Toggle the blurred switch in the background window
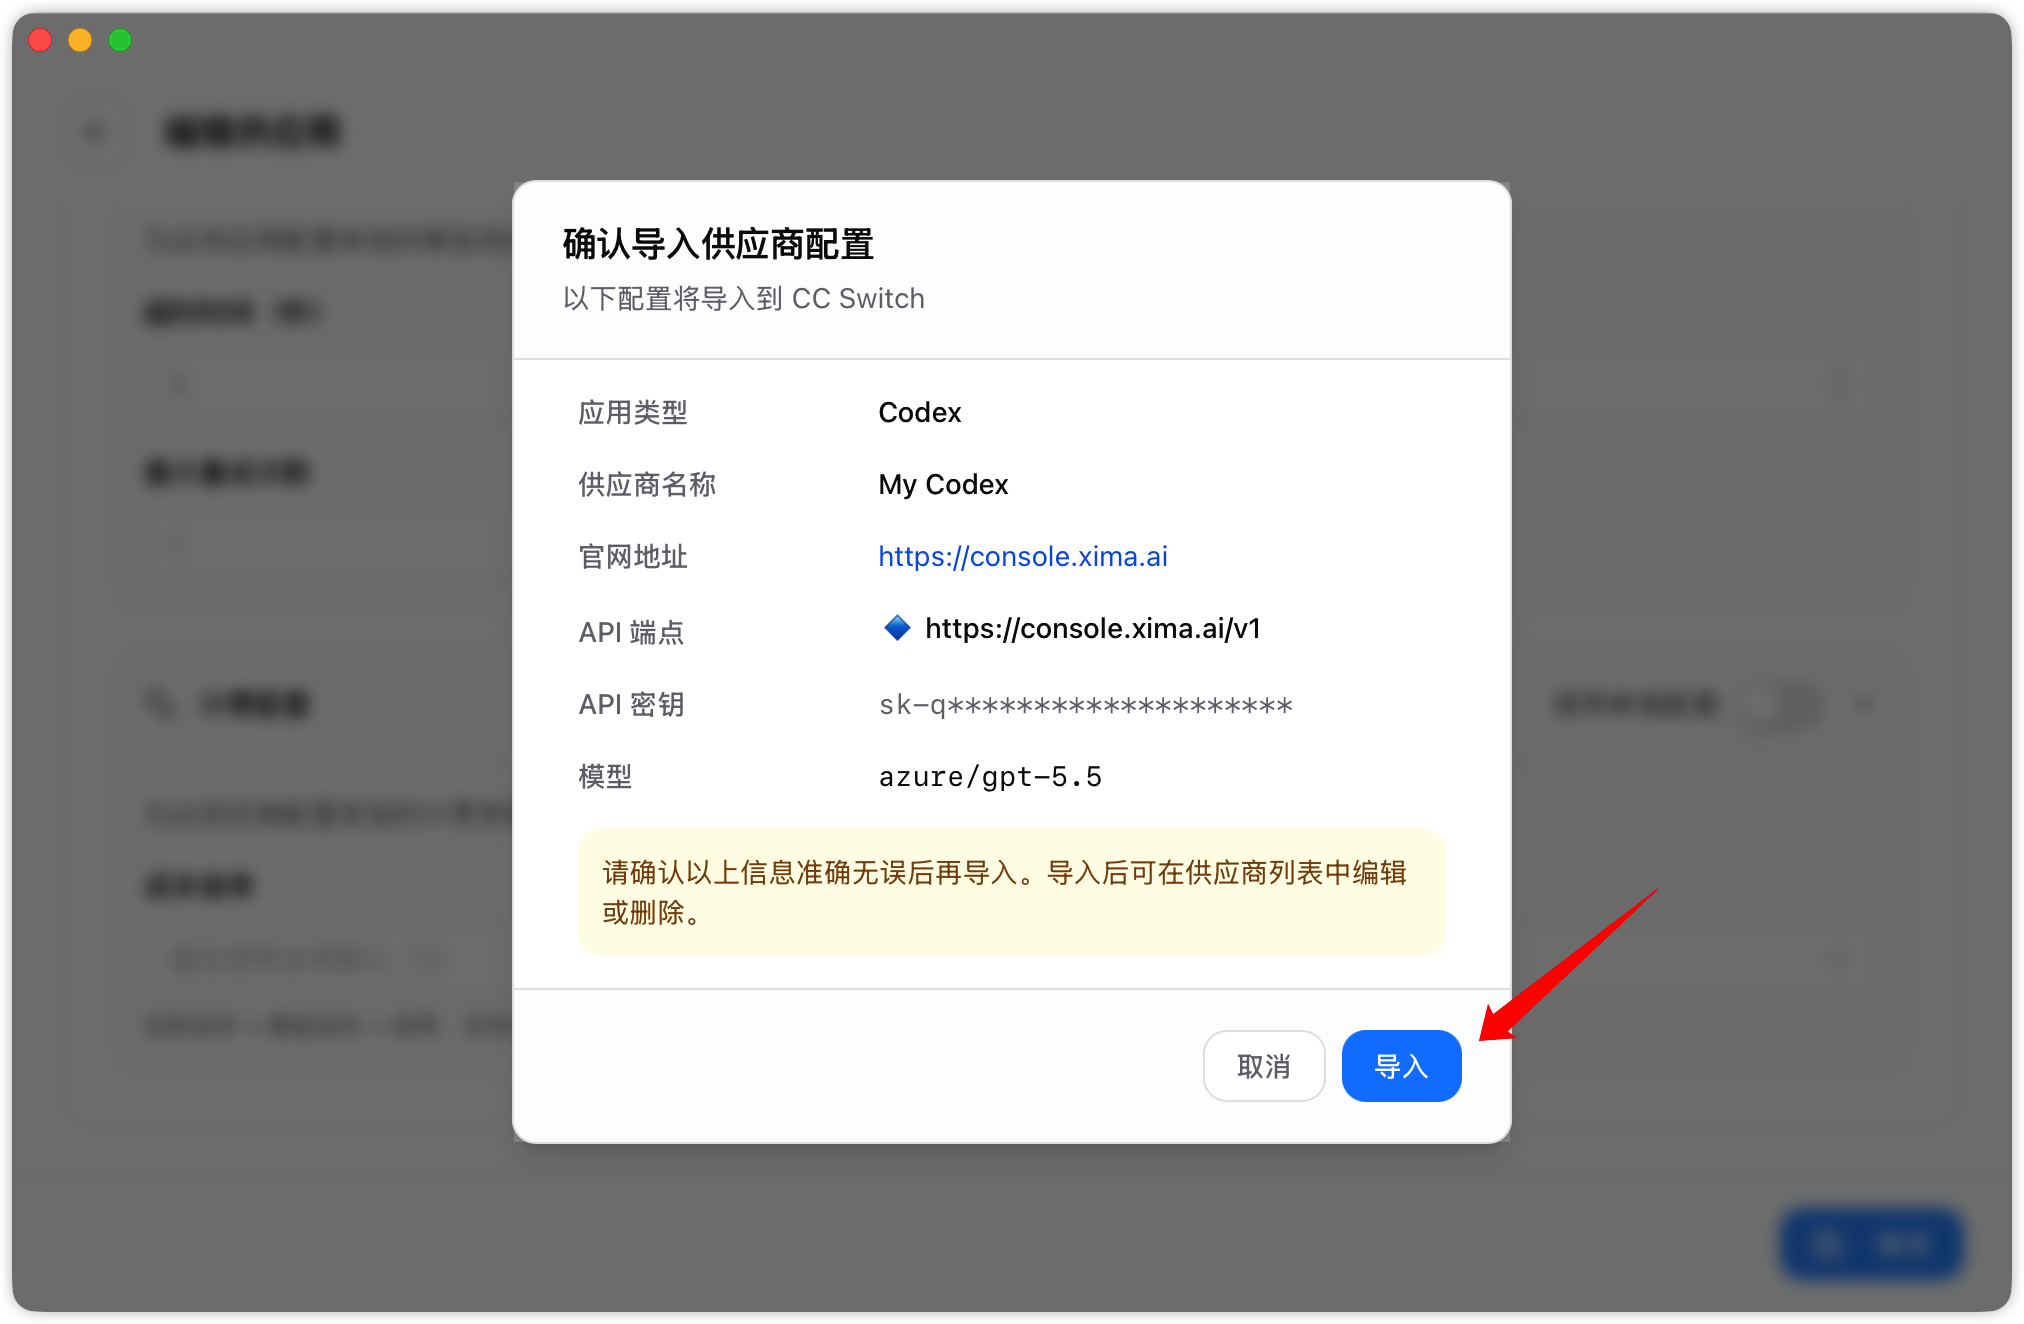2024x1324 pixels. (1783, 705)
